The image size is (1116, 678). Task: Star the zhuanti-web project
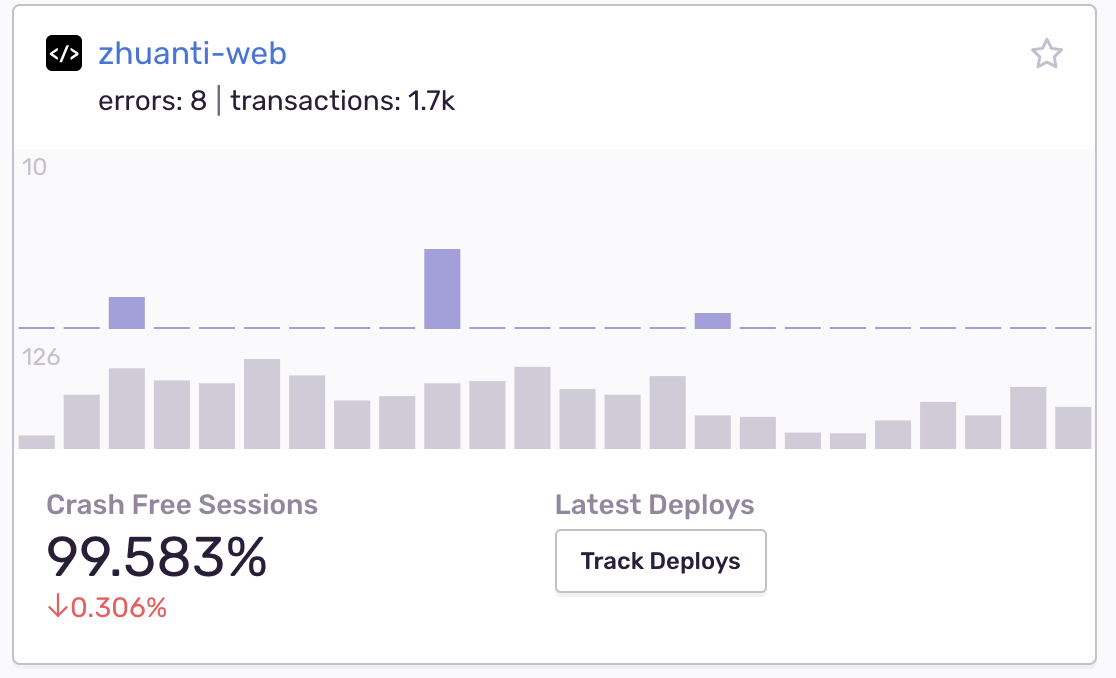(1046, 54)
